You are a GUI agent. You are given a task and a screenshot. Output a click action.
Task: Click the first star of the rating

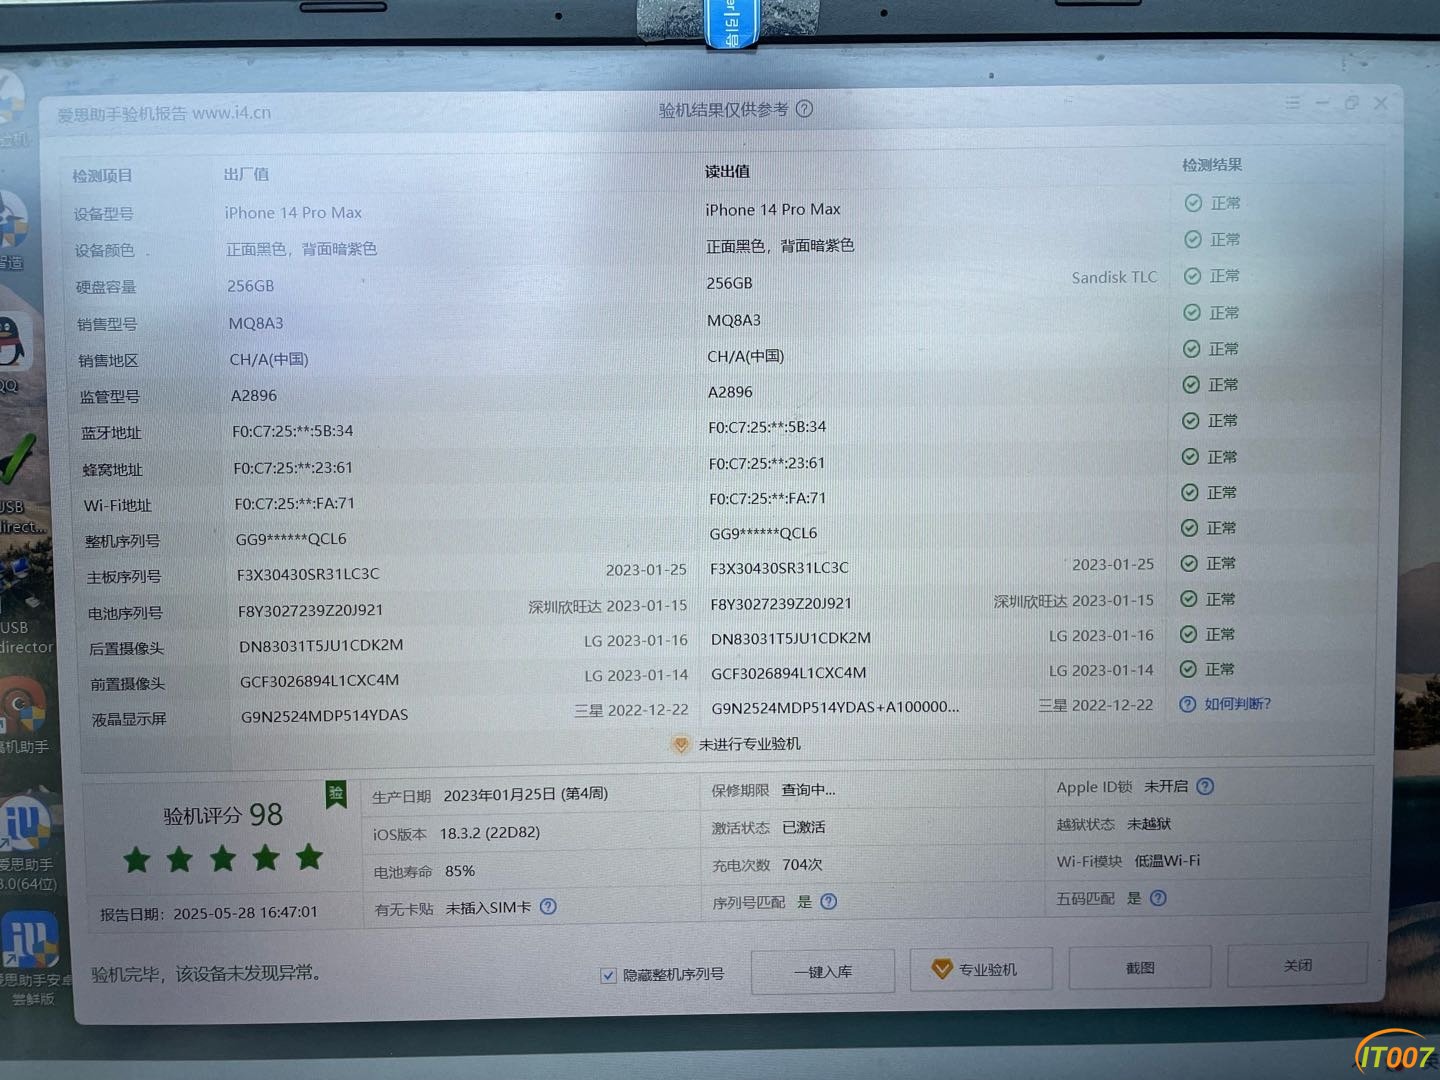[137, 858]
